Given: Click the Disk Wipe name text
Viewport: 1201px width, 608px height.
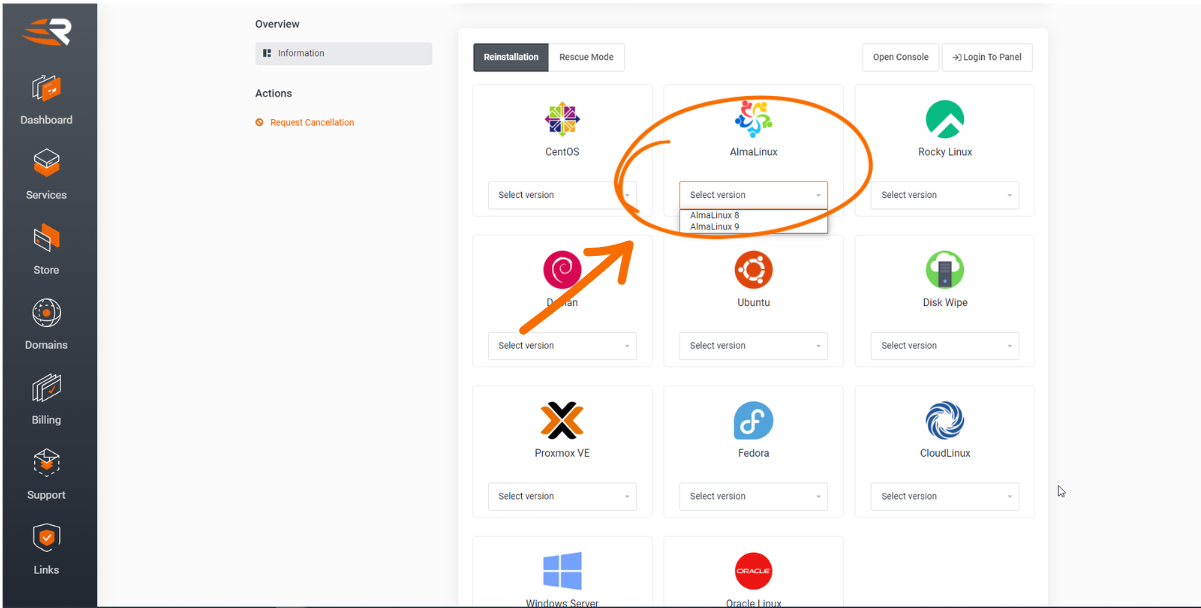Looking at the screenshot, I should tap(945, 302).
